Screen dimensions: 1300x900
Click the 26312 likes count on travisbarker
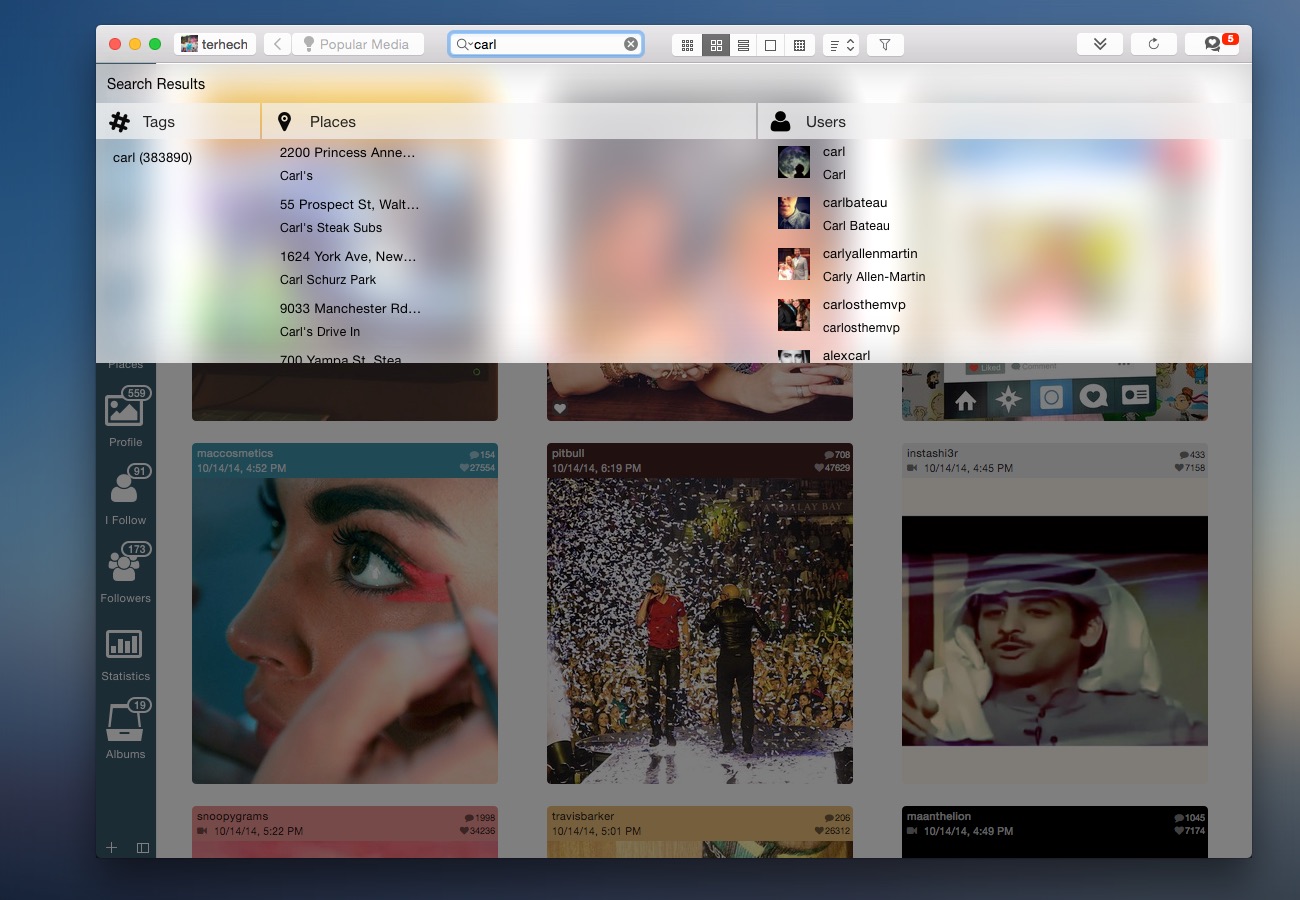(833, 831)
